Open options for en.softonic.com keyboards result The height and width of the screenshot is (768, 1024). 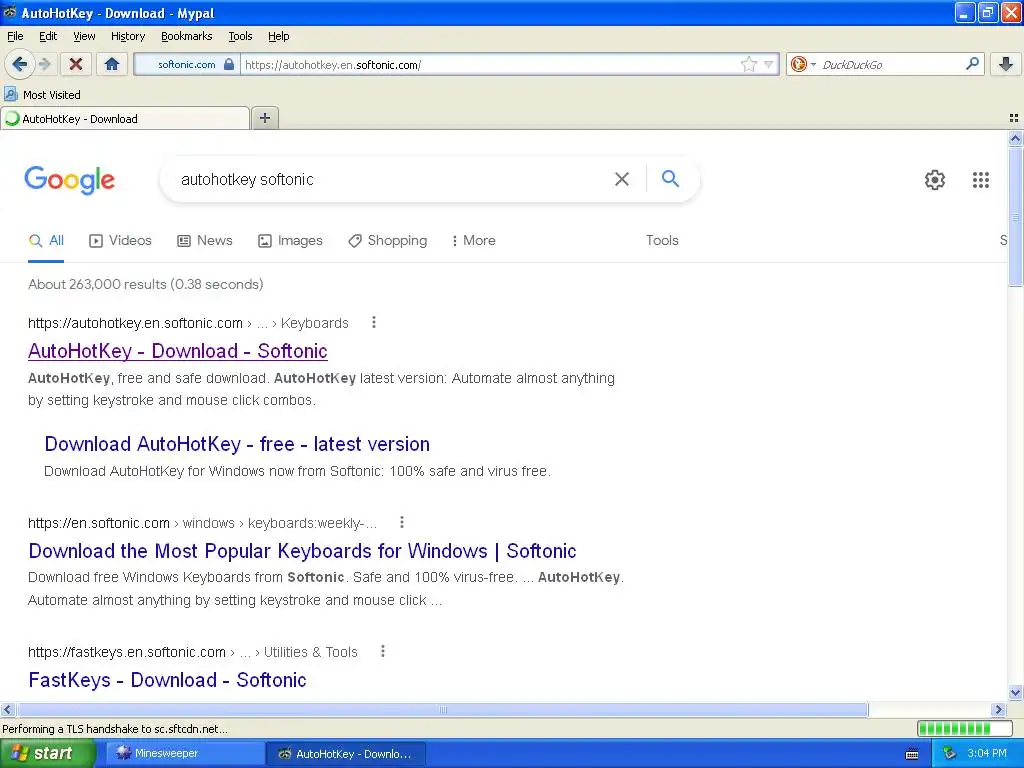pyautogui.click(x=402, y=522)
